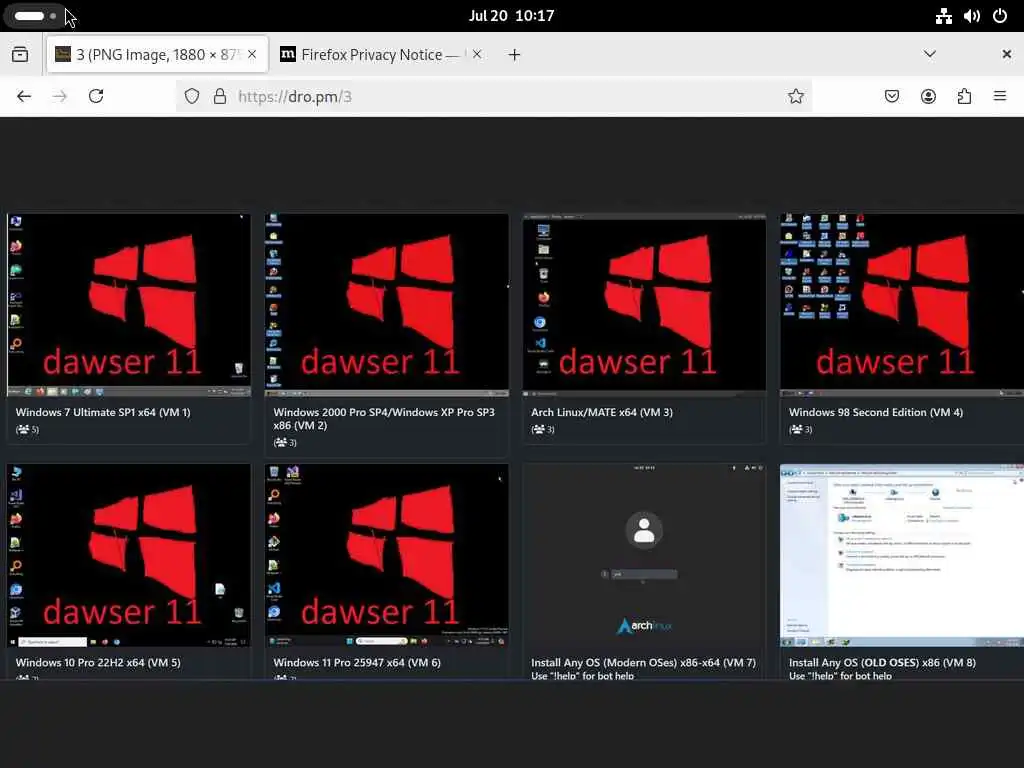The height and width of the screenshot is (768, 1024).
Task: Open the Extensions puzzle icon
Action: [x=964, y=96]
